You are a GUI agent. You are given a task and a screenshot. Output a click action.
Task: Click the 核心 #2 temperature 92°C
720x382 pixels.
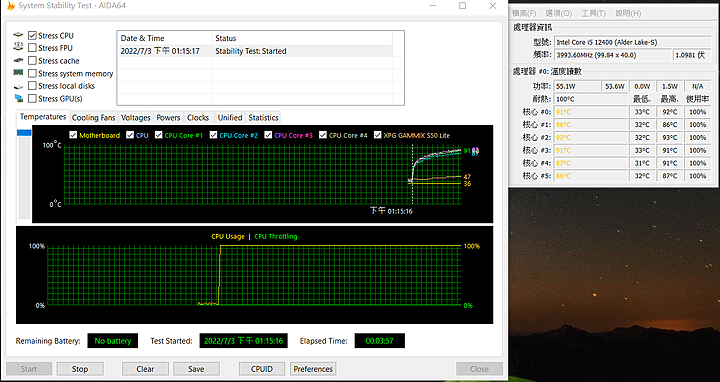[x=591, y=138]
